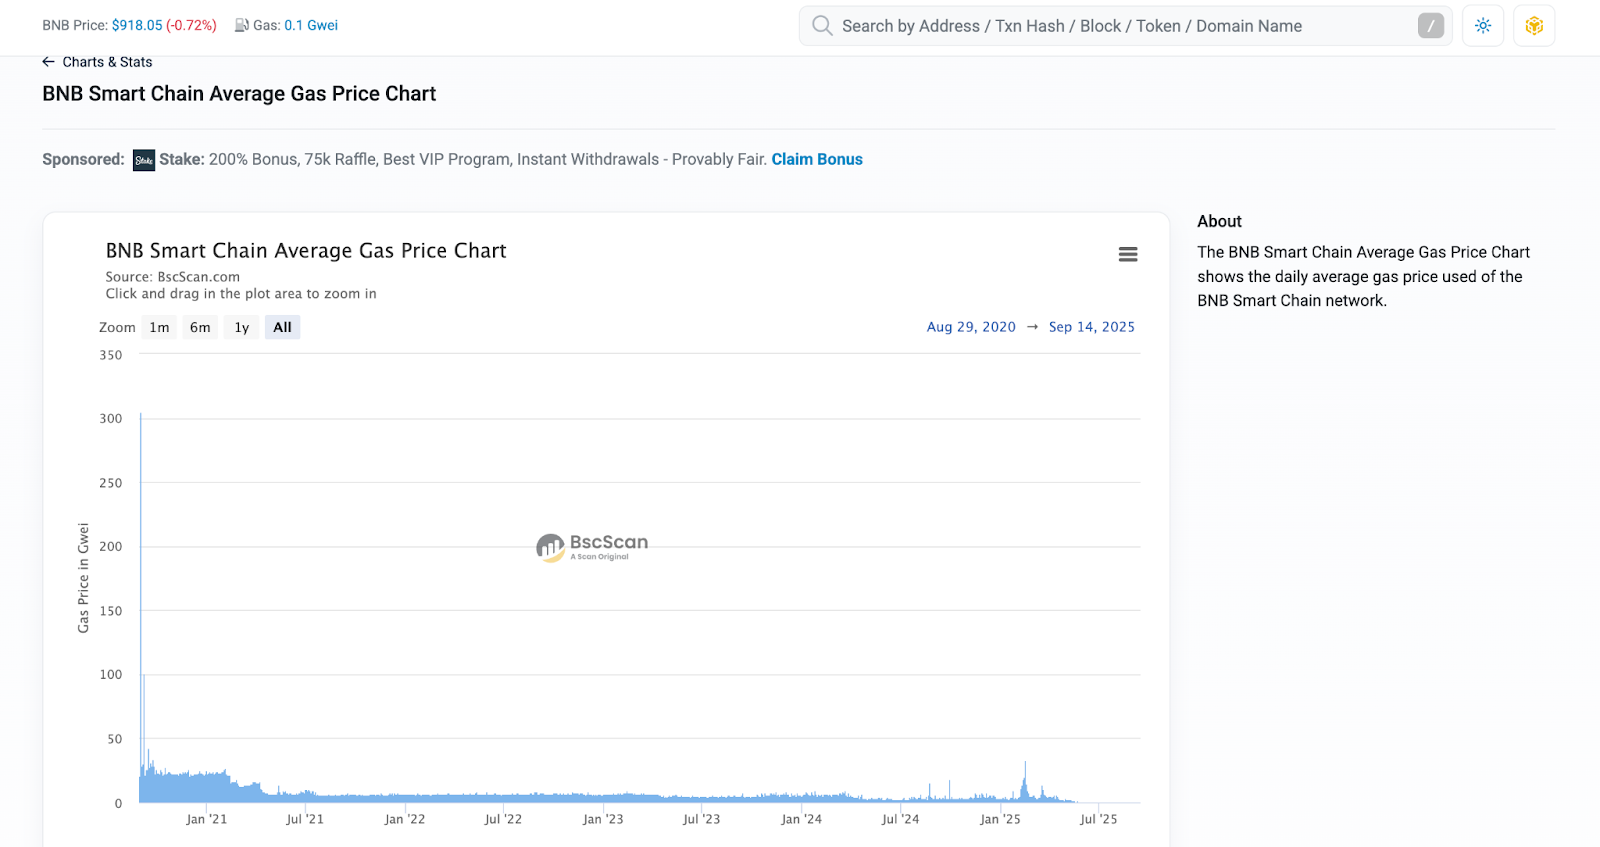Click the Jul '25 x-axis label
The image size is (1600, 847).
[1098, 819]
